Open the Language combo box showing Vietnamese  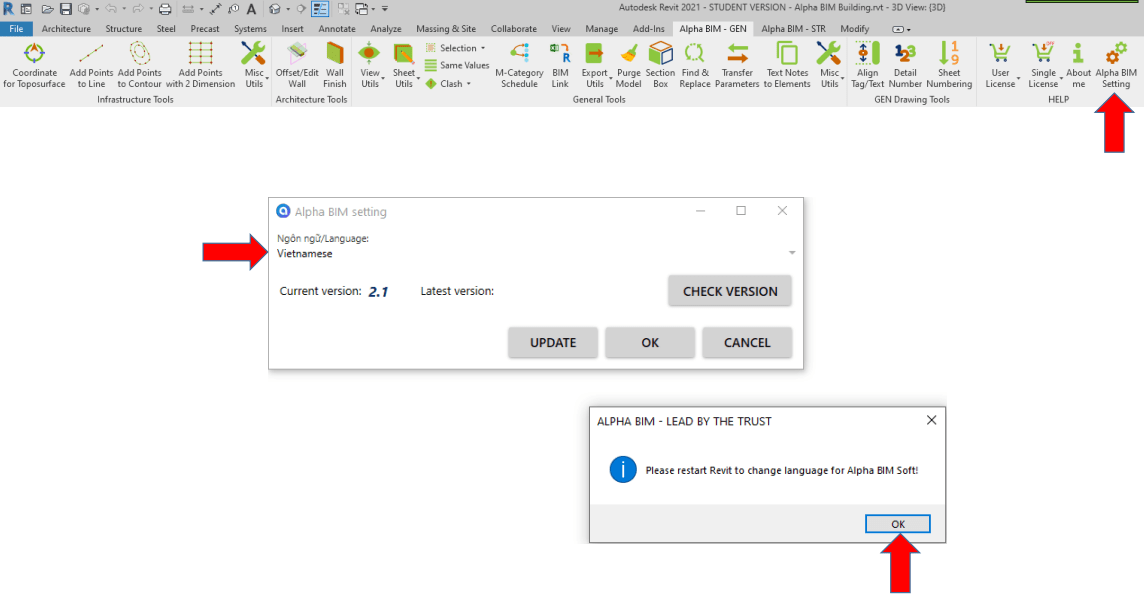coord(536,253)
